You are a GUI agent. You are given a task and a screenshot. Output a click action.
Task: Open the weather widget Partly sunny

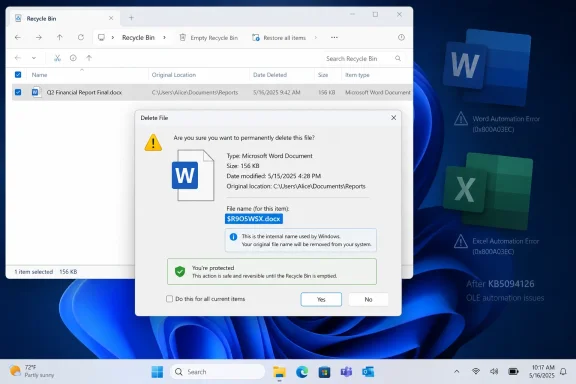(32, 371)
